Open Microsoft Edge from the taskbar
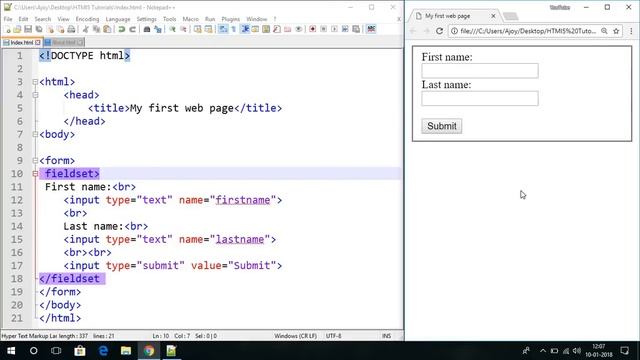The width and height of the screenshot is (640, 360). pyautogui.click(x=103, y=351)
